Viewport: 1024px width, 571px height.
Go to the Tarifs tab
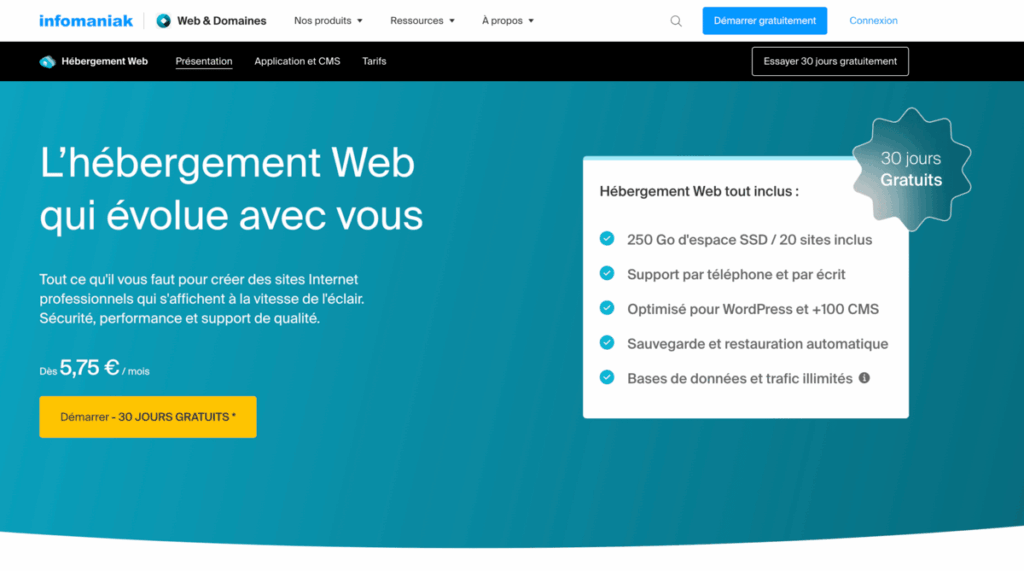(x=374, y=61)
